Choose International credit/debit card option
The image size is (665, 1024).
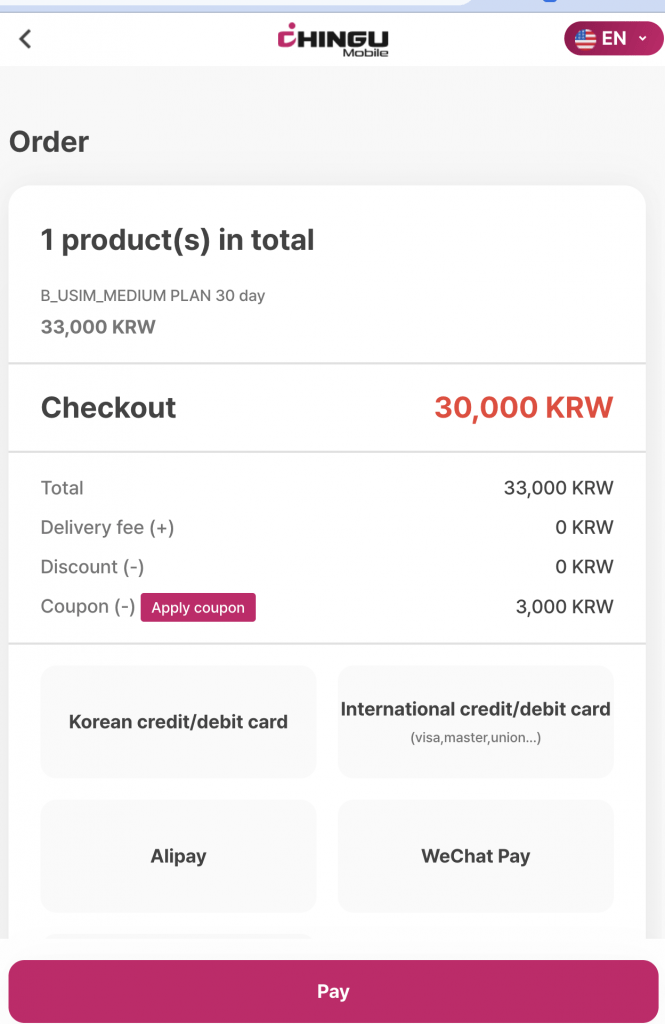(x=475, y=722)
